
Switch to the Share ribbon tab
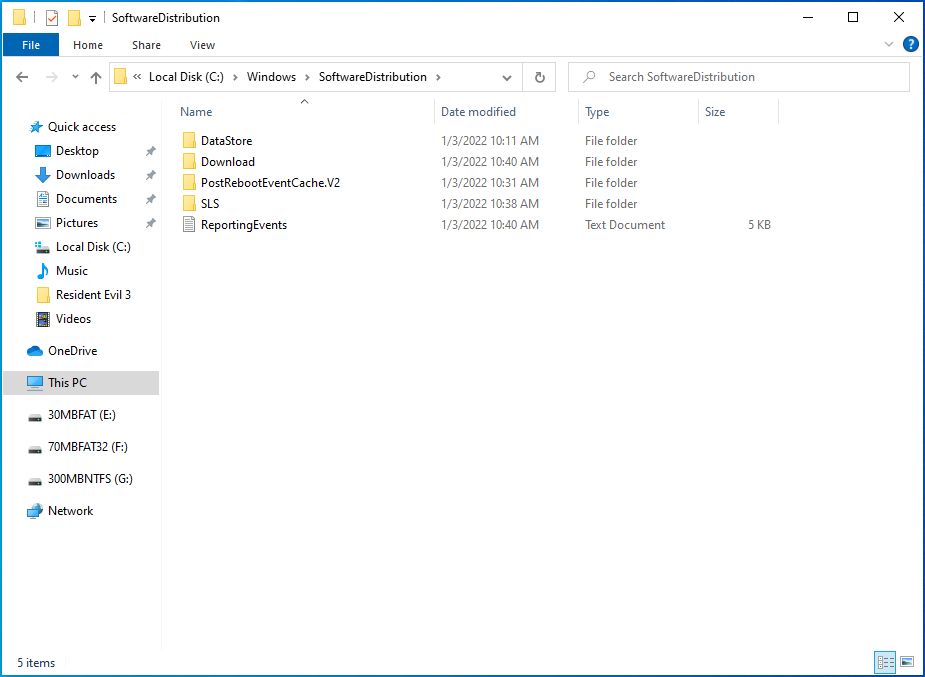click(x=146, y=45)
